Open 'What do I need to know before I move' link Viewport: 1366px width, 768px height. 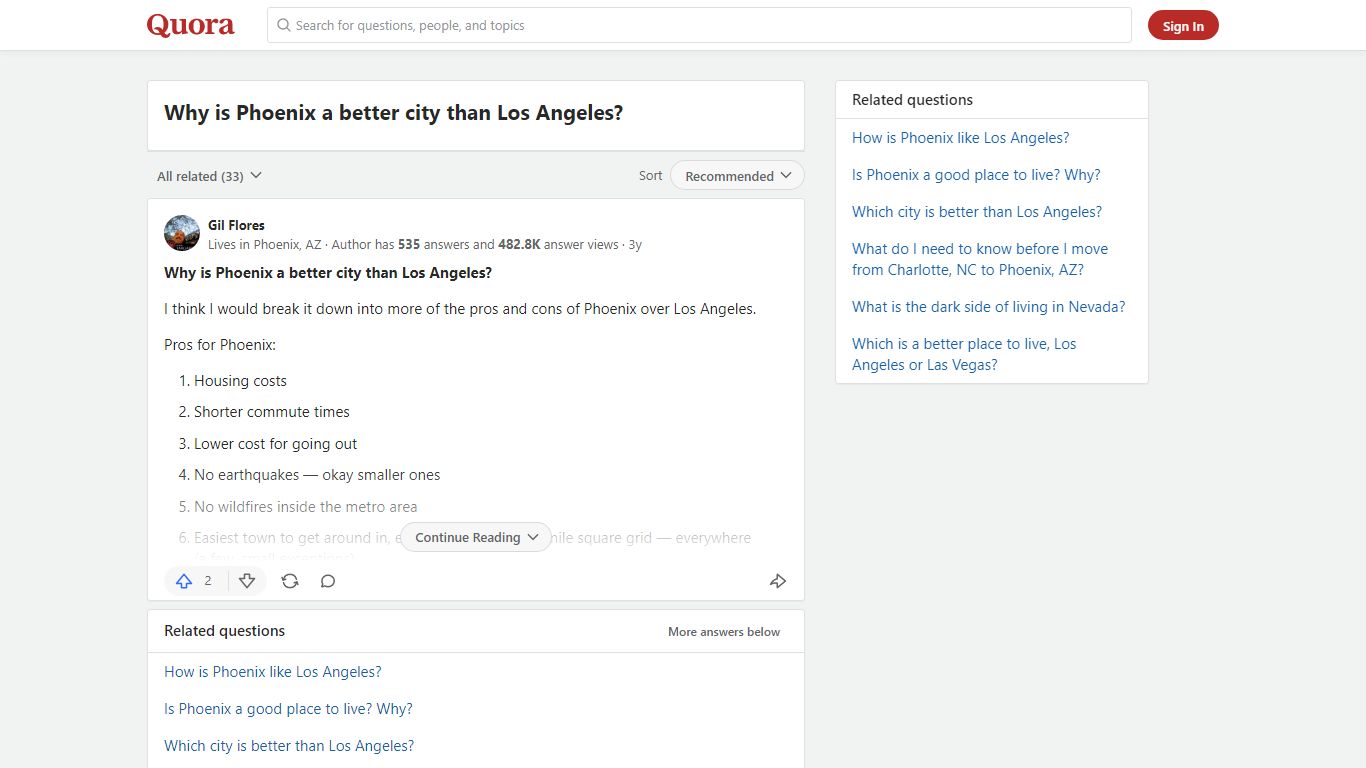pyautogui.click(x=980, y=259)
